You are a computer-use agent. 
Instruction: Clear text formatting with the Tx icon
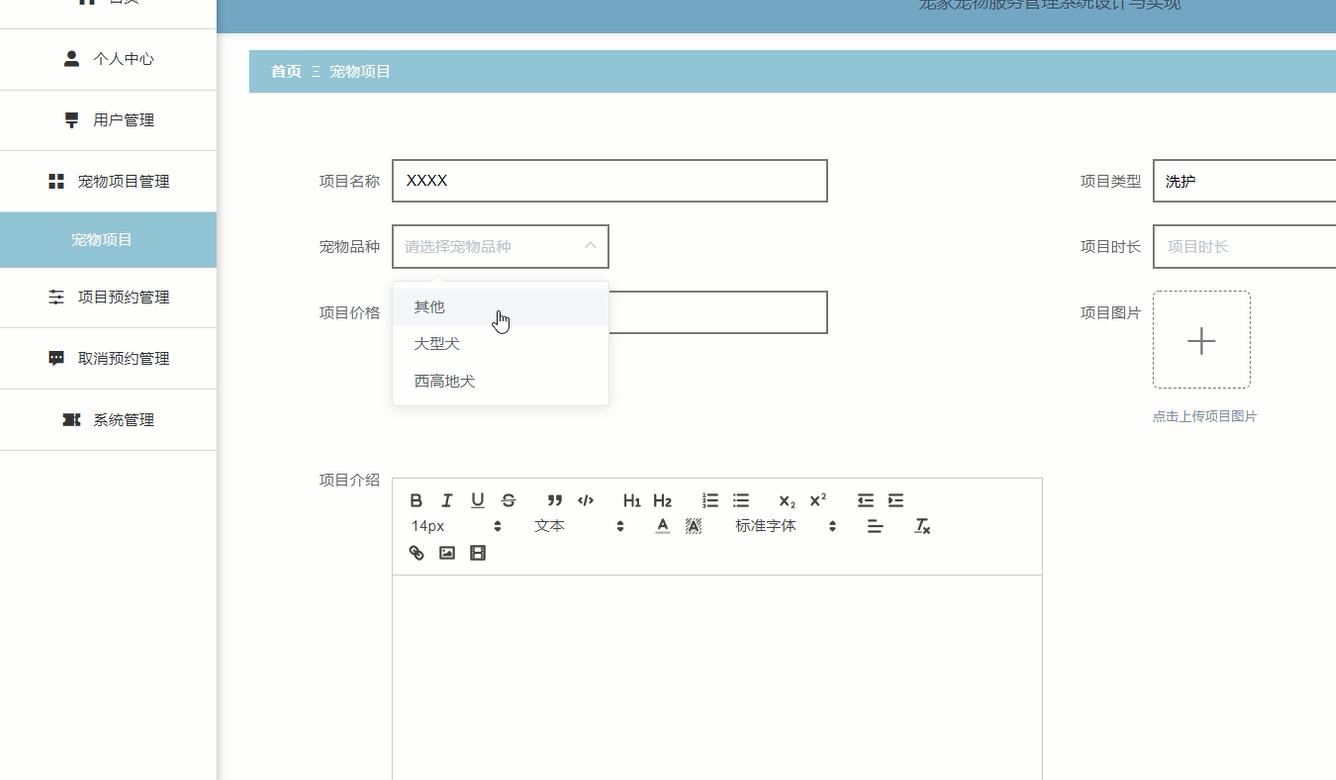(922, 525)
